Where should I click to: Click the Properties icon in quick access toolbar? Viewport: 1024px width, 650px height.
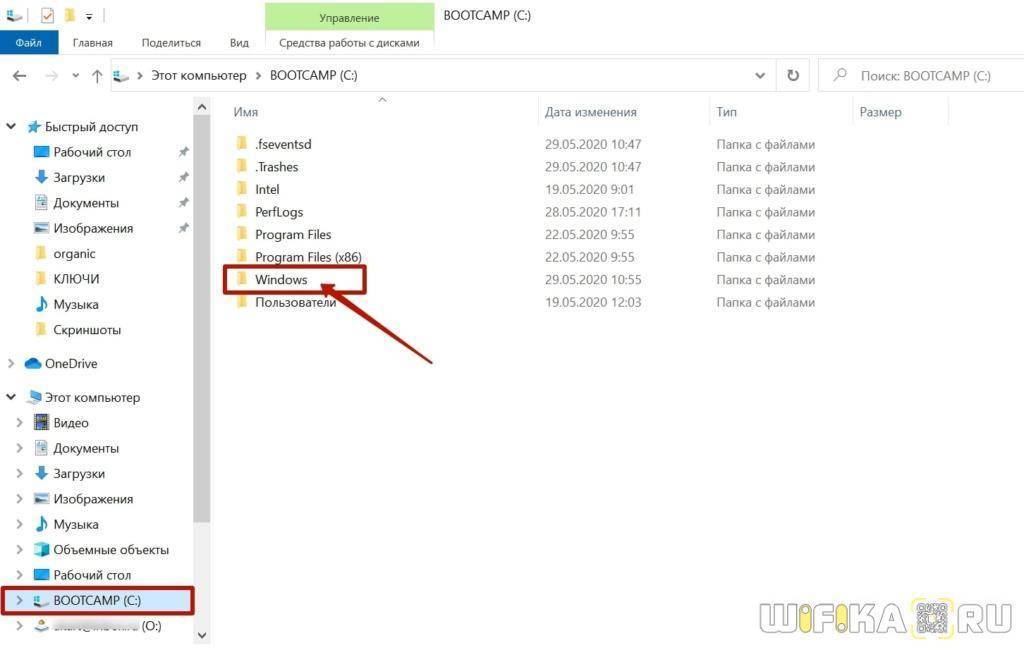(47, 16)
